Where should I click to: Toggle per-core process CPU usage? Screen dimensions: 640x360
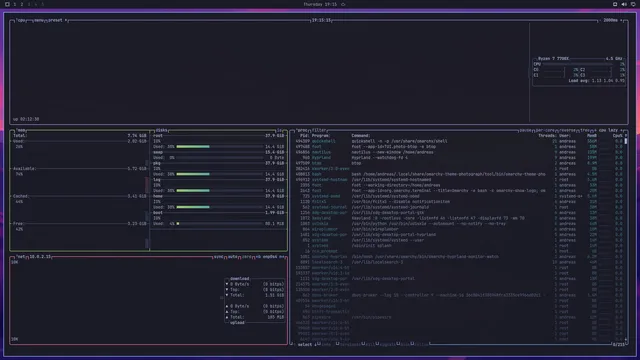point(545,131)
